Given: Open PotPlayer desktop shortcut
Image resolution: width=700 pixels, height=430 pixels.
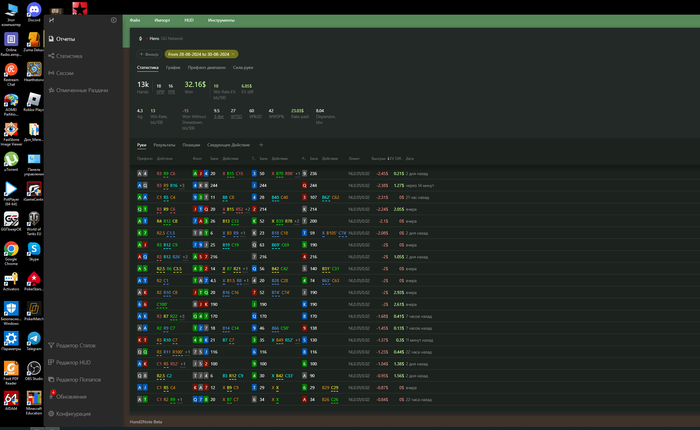Looking at the screenshot, I should tap(11, 194).
